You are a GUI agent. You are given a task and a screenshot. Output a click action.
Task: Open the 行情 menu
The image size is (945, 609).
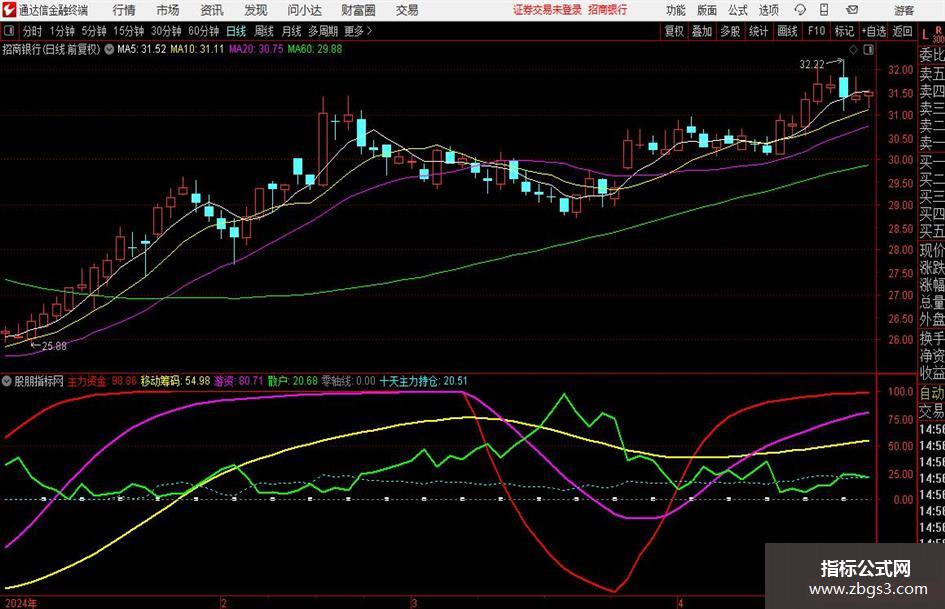coord(124,10)
